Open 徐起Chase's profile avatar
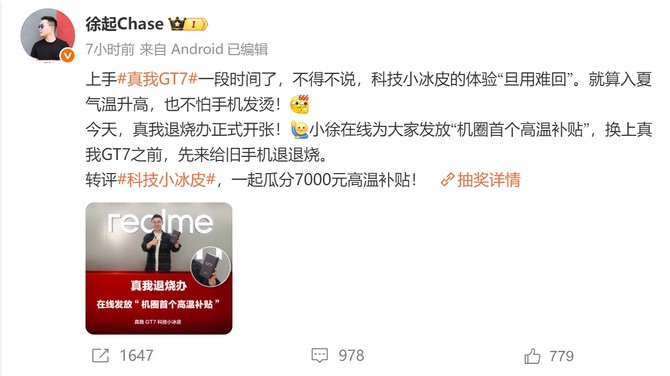The image size is (670, 376). coord(48,35)
